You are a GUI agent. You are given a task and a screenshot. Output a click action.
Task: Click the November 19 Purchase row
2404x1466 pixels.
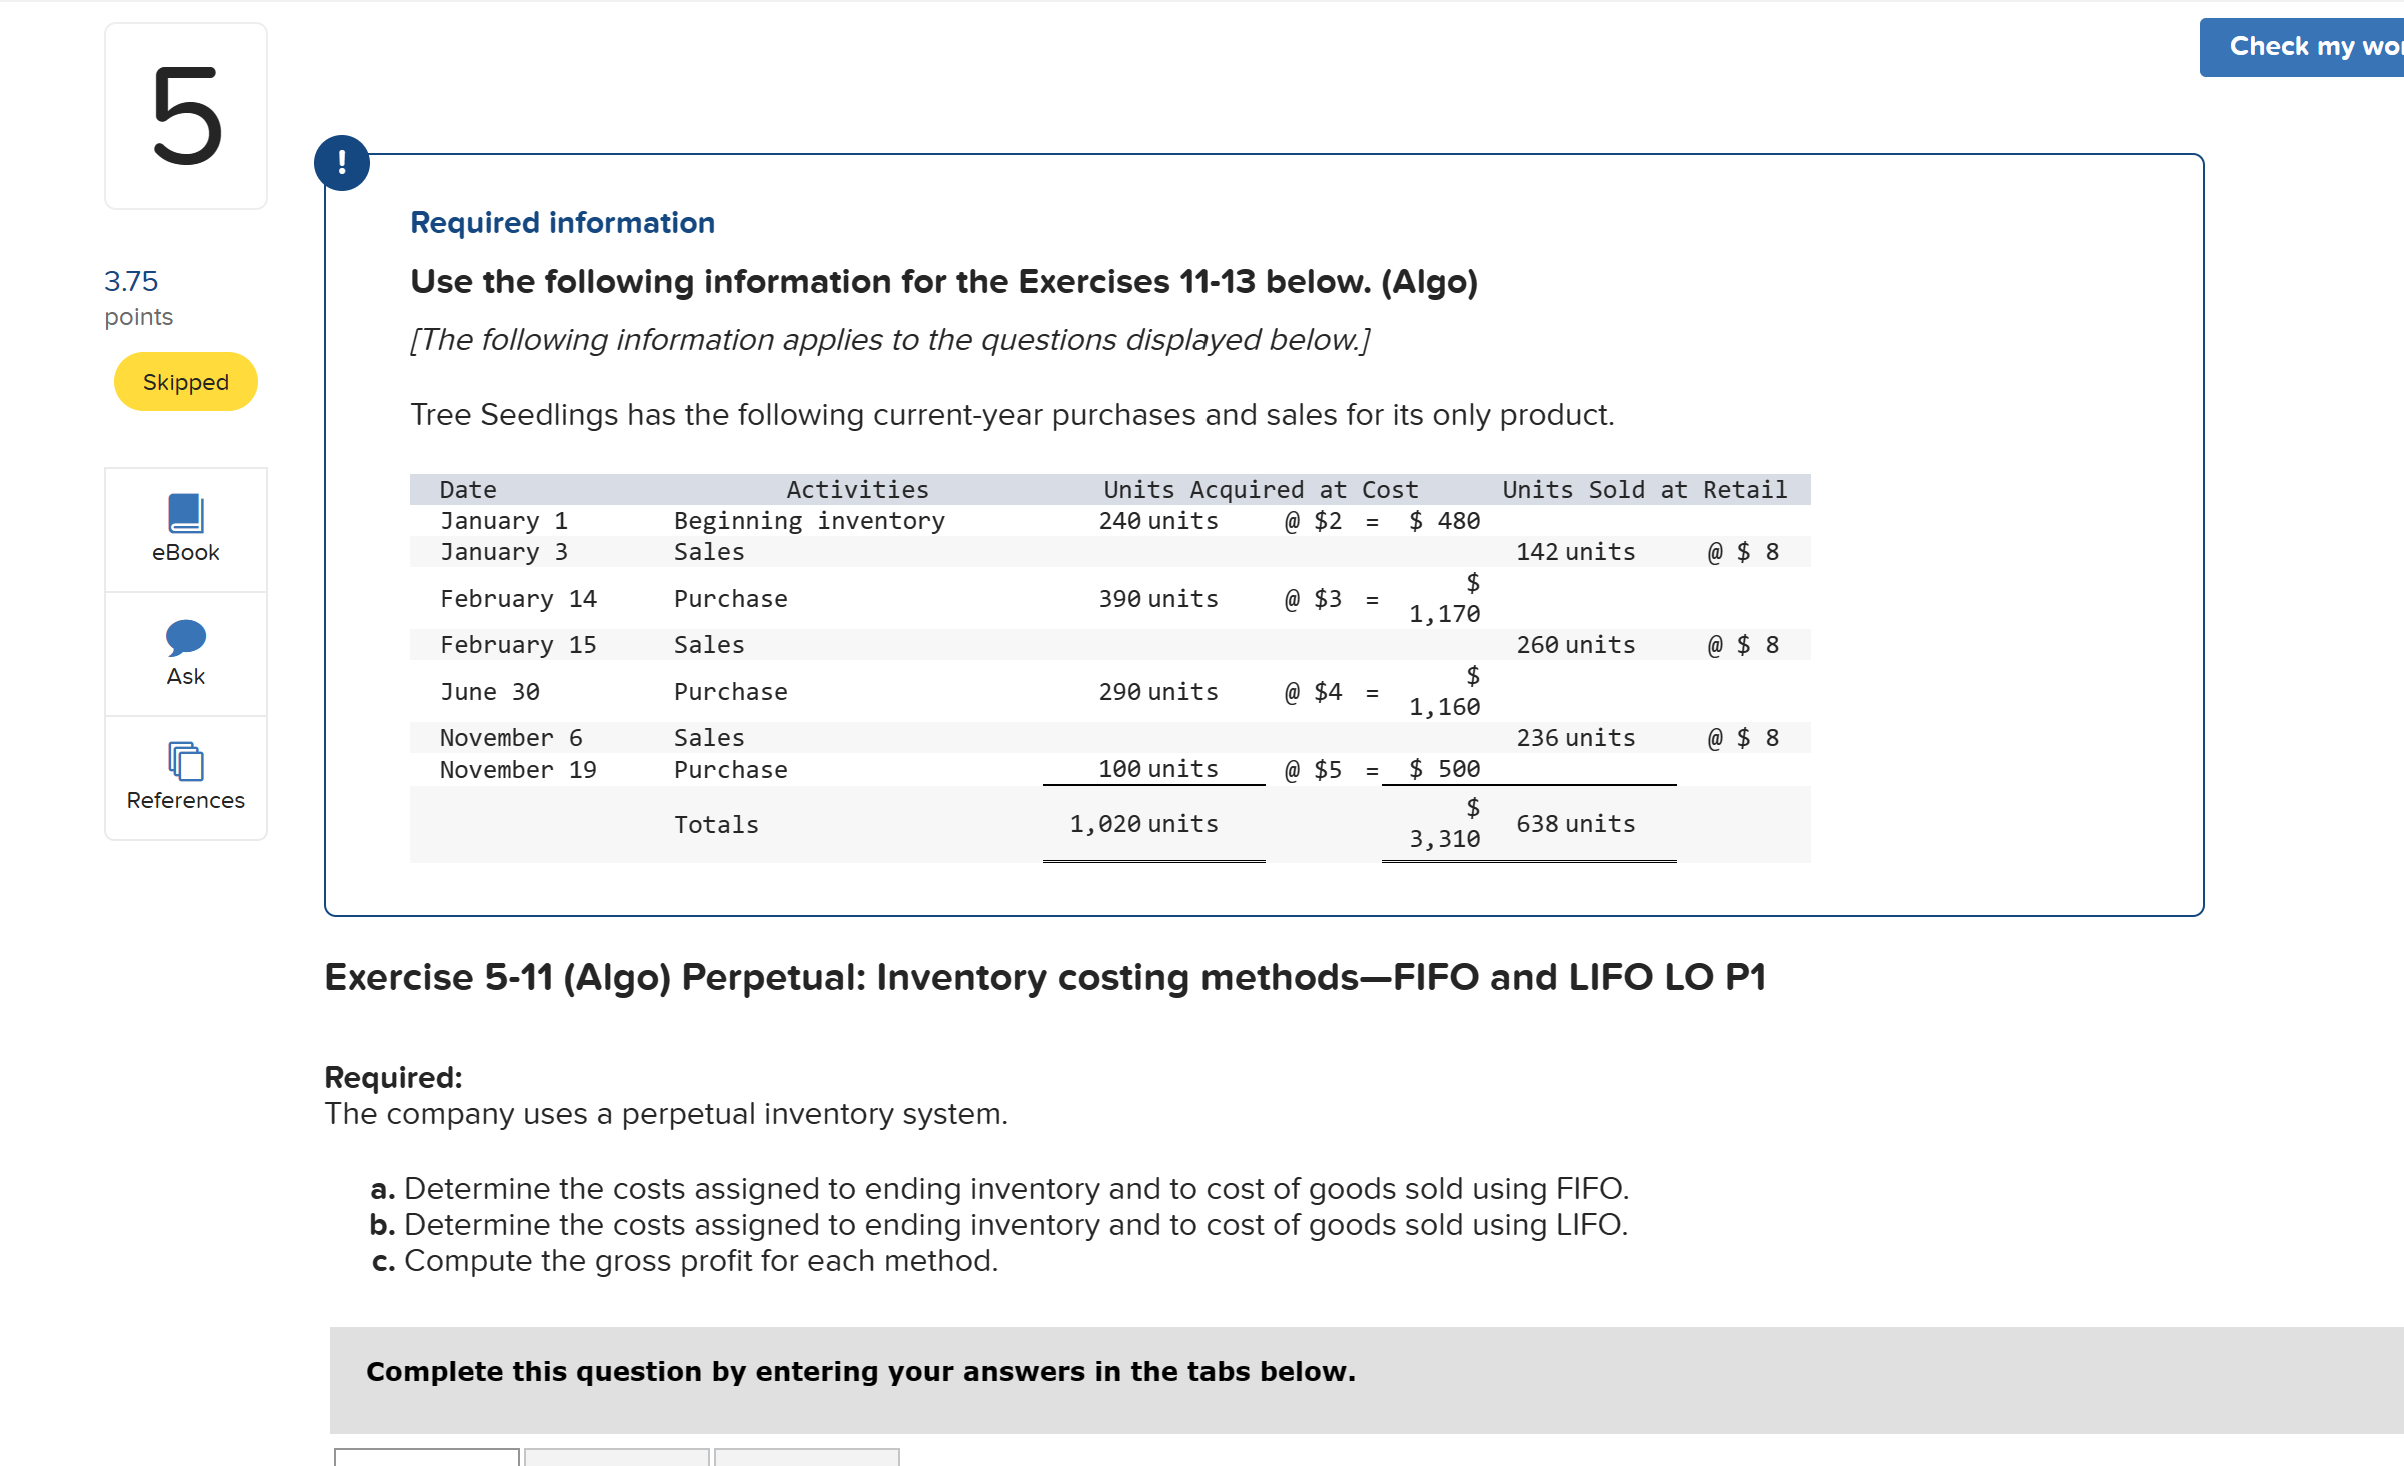tap(730, 770)
